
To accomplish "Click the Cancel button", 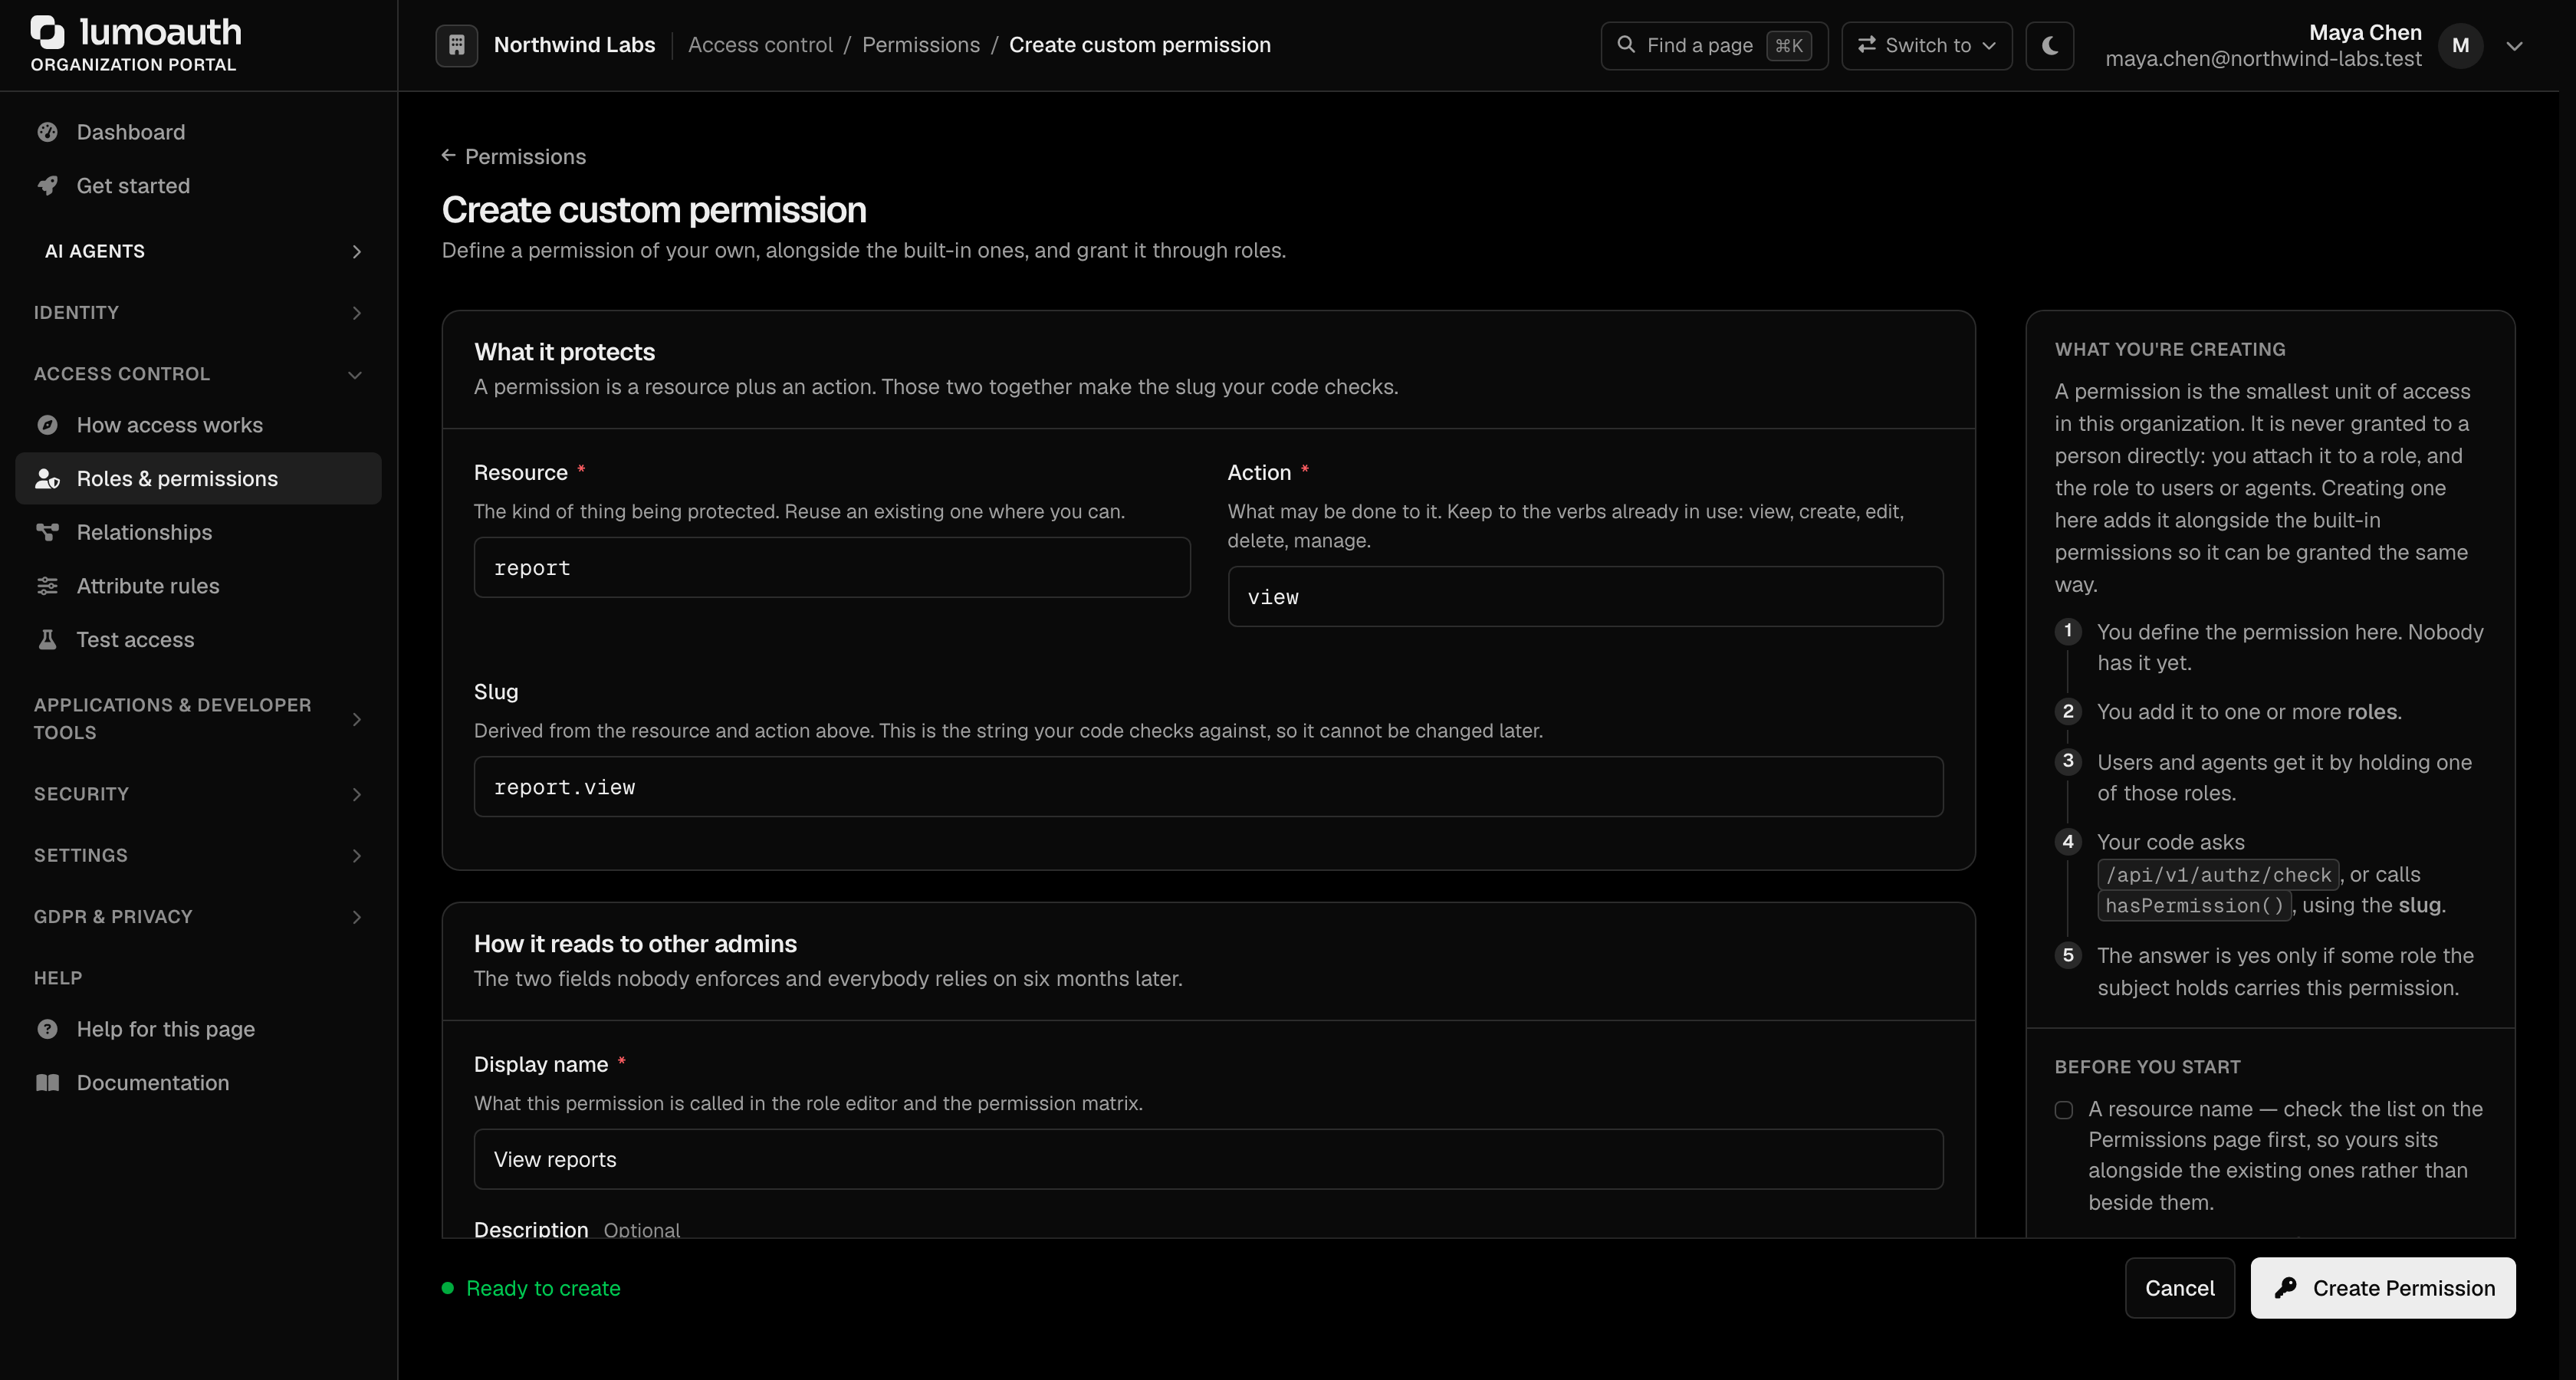I will tap(2179, 1288).
